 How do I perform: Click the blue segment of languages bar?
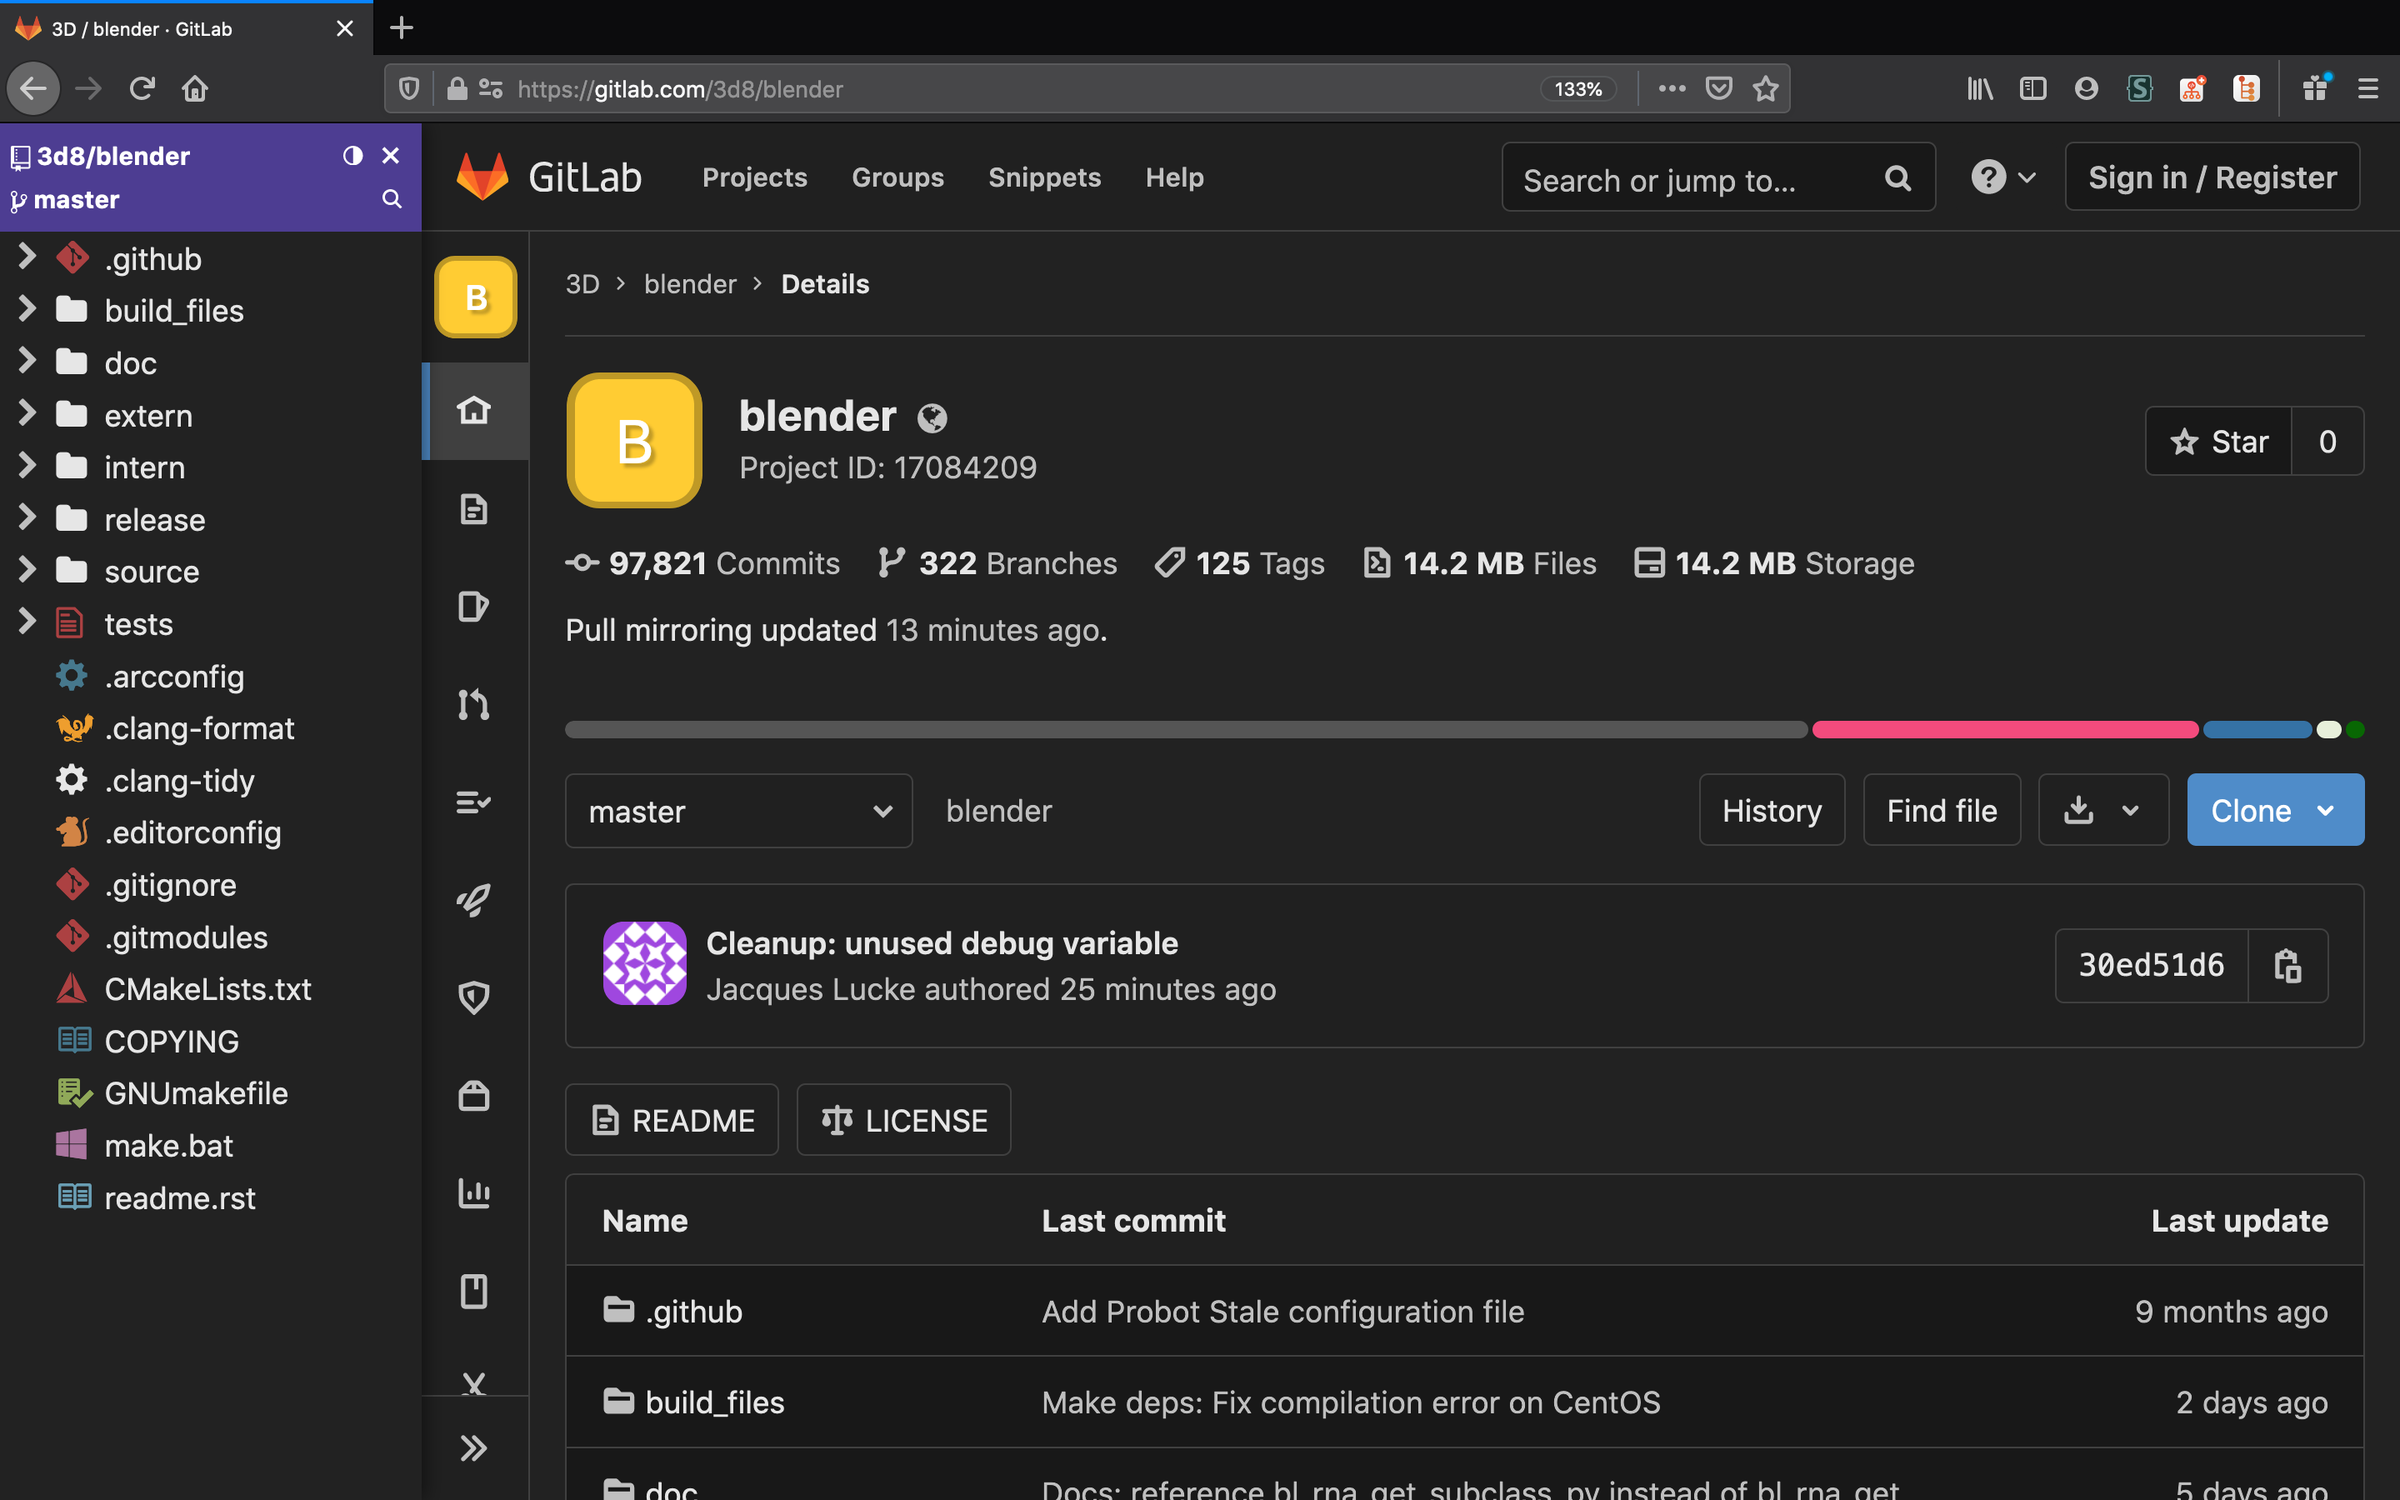tap(2257, 729)
